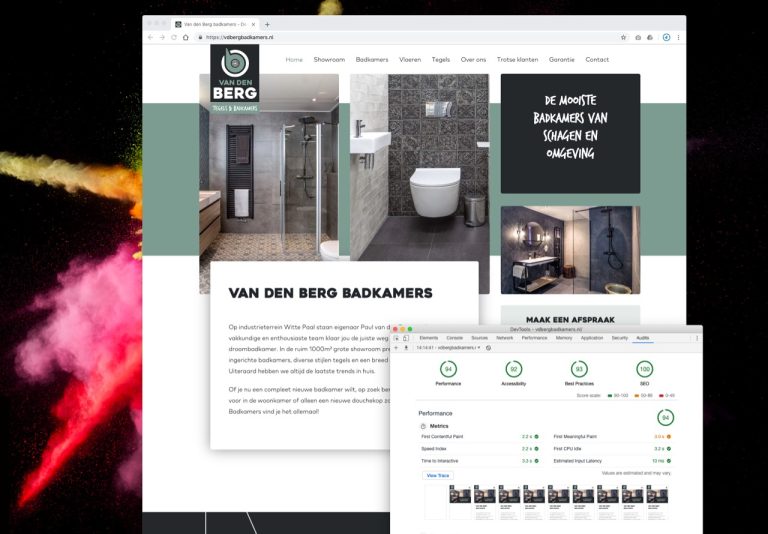Open a new tab with the plus button
The height and width of the screenshot is (534, 768).
[x=267, y=24]
